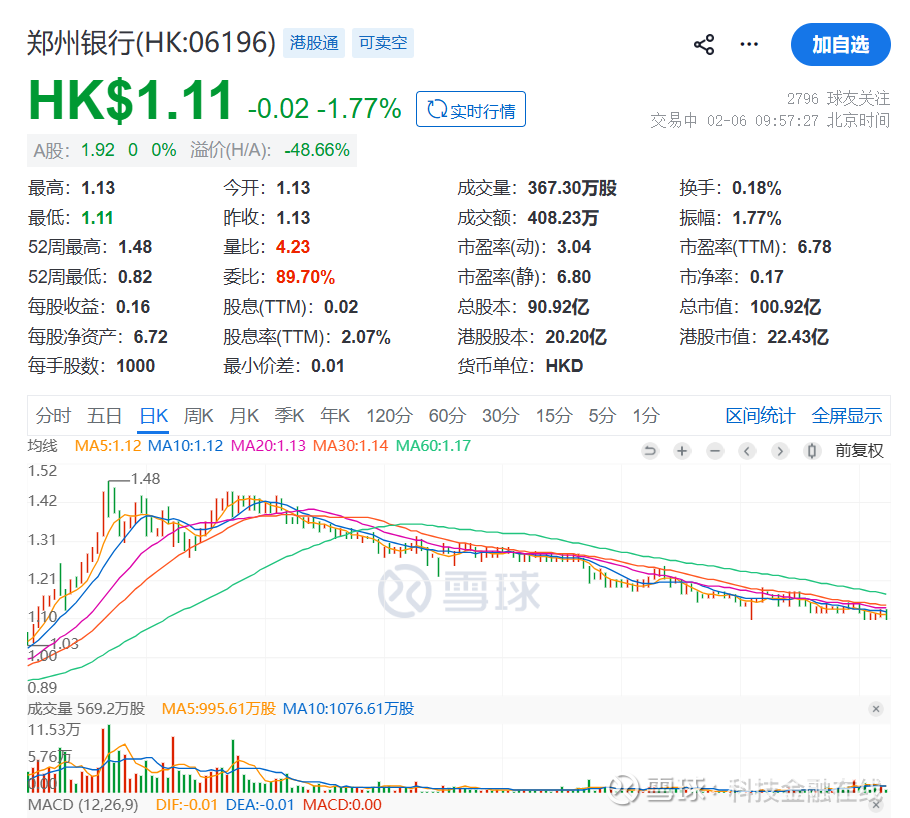910x818 pixels.
Task: Click the 52周最高 1.48 value
Action: click(135, 247)
